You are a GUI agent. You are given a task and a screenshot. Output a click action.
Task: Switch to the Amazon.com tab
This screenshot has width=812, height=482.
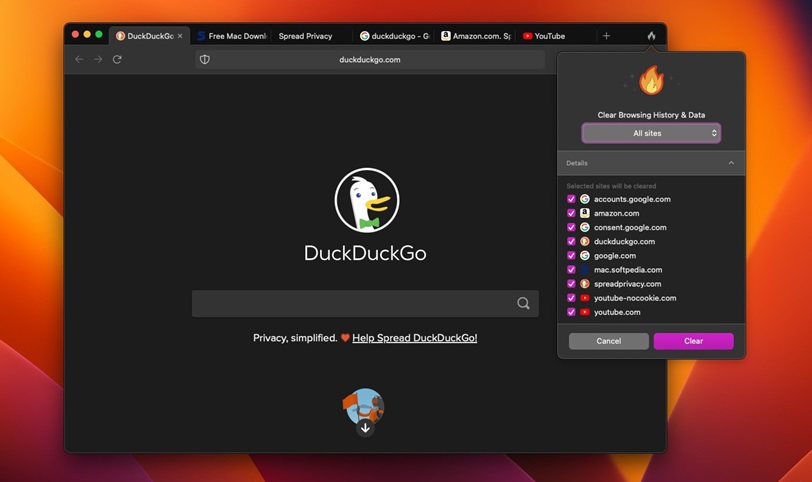(476, 36)
